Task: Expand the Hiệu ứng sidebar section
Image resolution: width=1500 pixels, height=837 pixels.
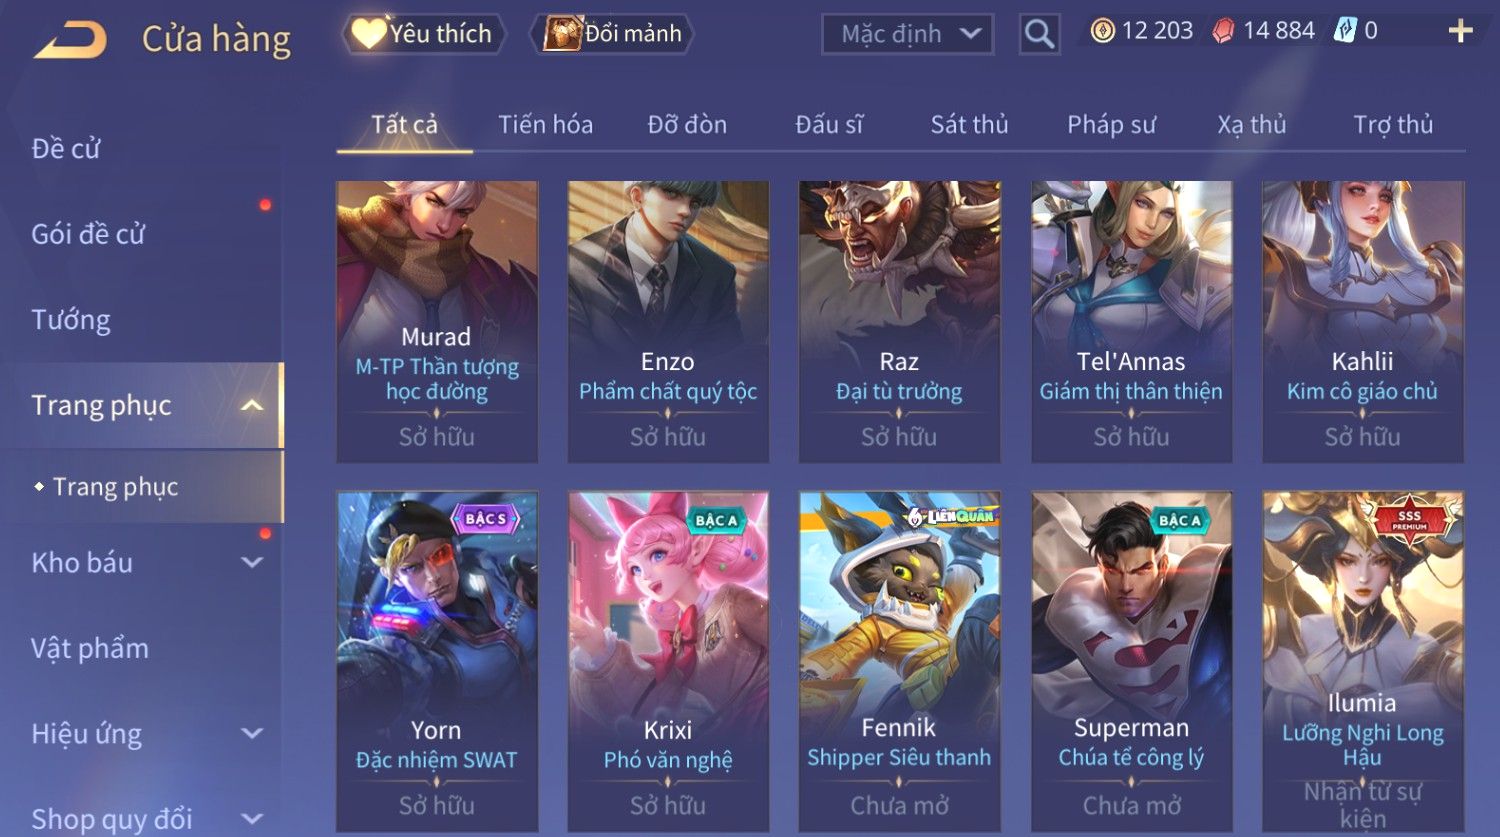Action: point(252,734)
